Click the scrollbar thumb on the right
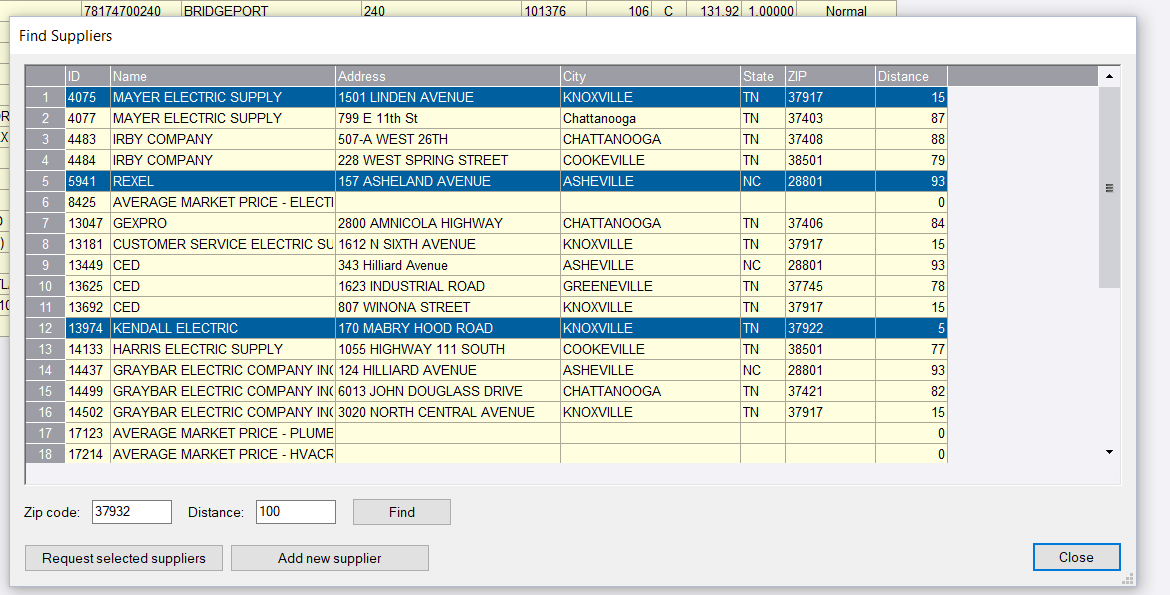This screenshot has width=1170, height=595. [1108, 187]
